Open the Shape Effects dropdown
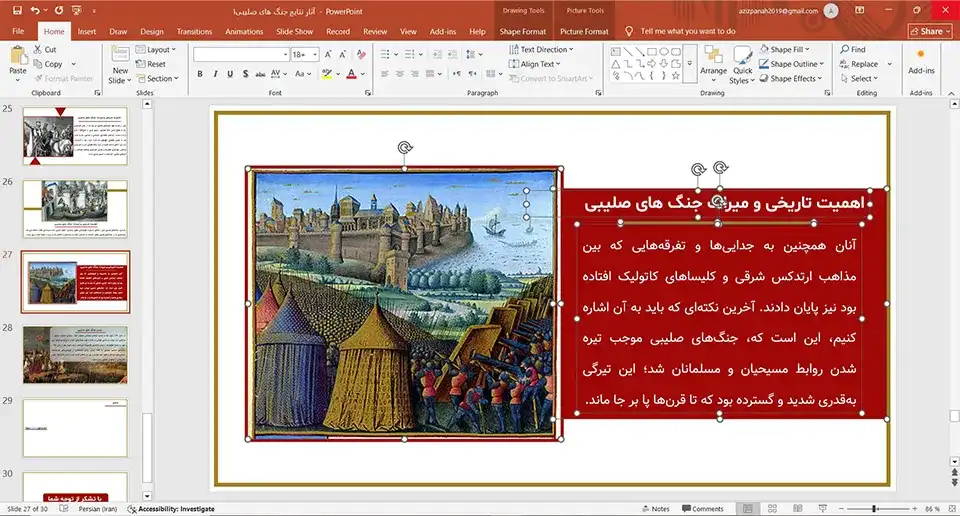The width and height of the screenshot is (960, 516). 790,78
